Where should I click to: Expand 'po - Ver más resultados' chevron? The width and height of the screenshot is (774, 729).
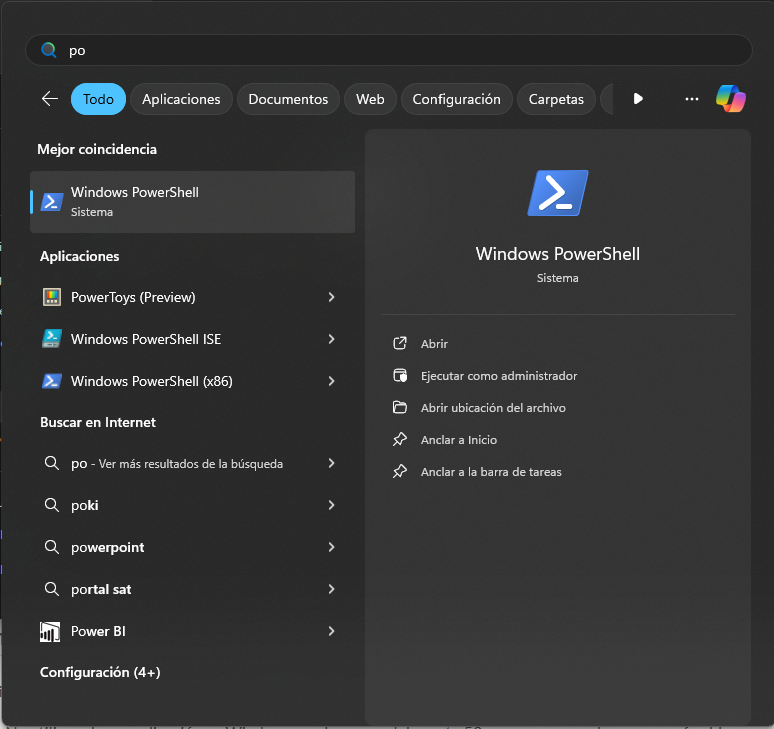click(331, 463)
